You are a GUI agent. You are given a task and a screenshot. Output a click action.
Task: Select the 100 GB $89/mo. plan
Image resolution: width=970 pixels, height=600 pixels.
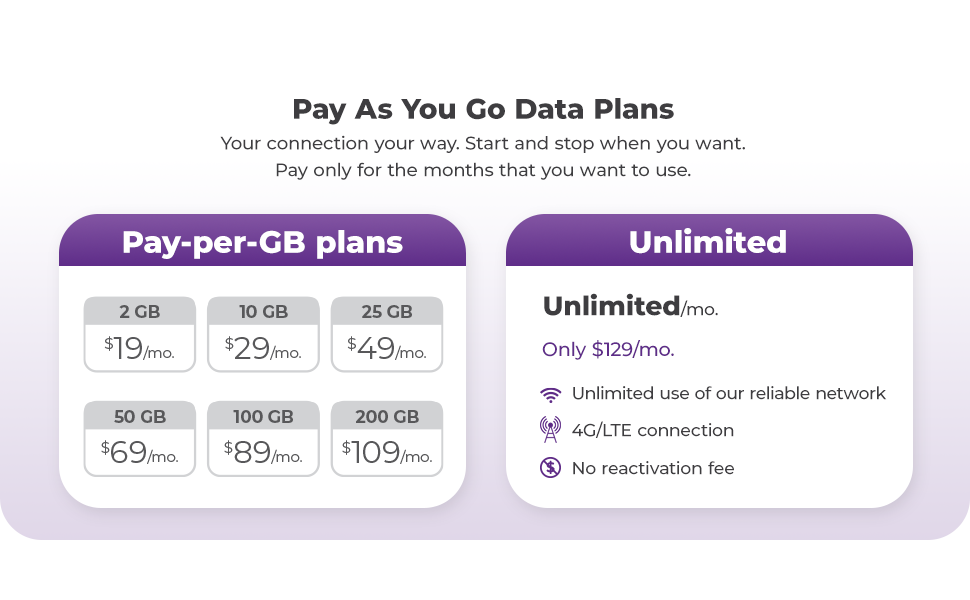tap(264, 439)
